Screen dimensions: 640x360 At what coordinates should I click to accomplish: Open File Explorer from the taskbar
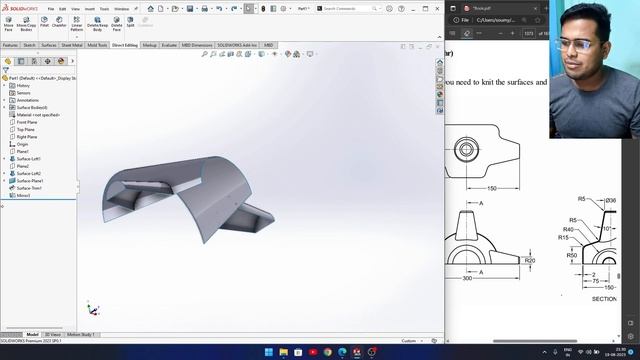pyautogui.click(x=283, y=352)
